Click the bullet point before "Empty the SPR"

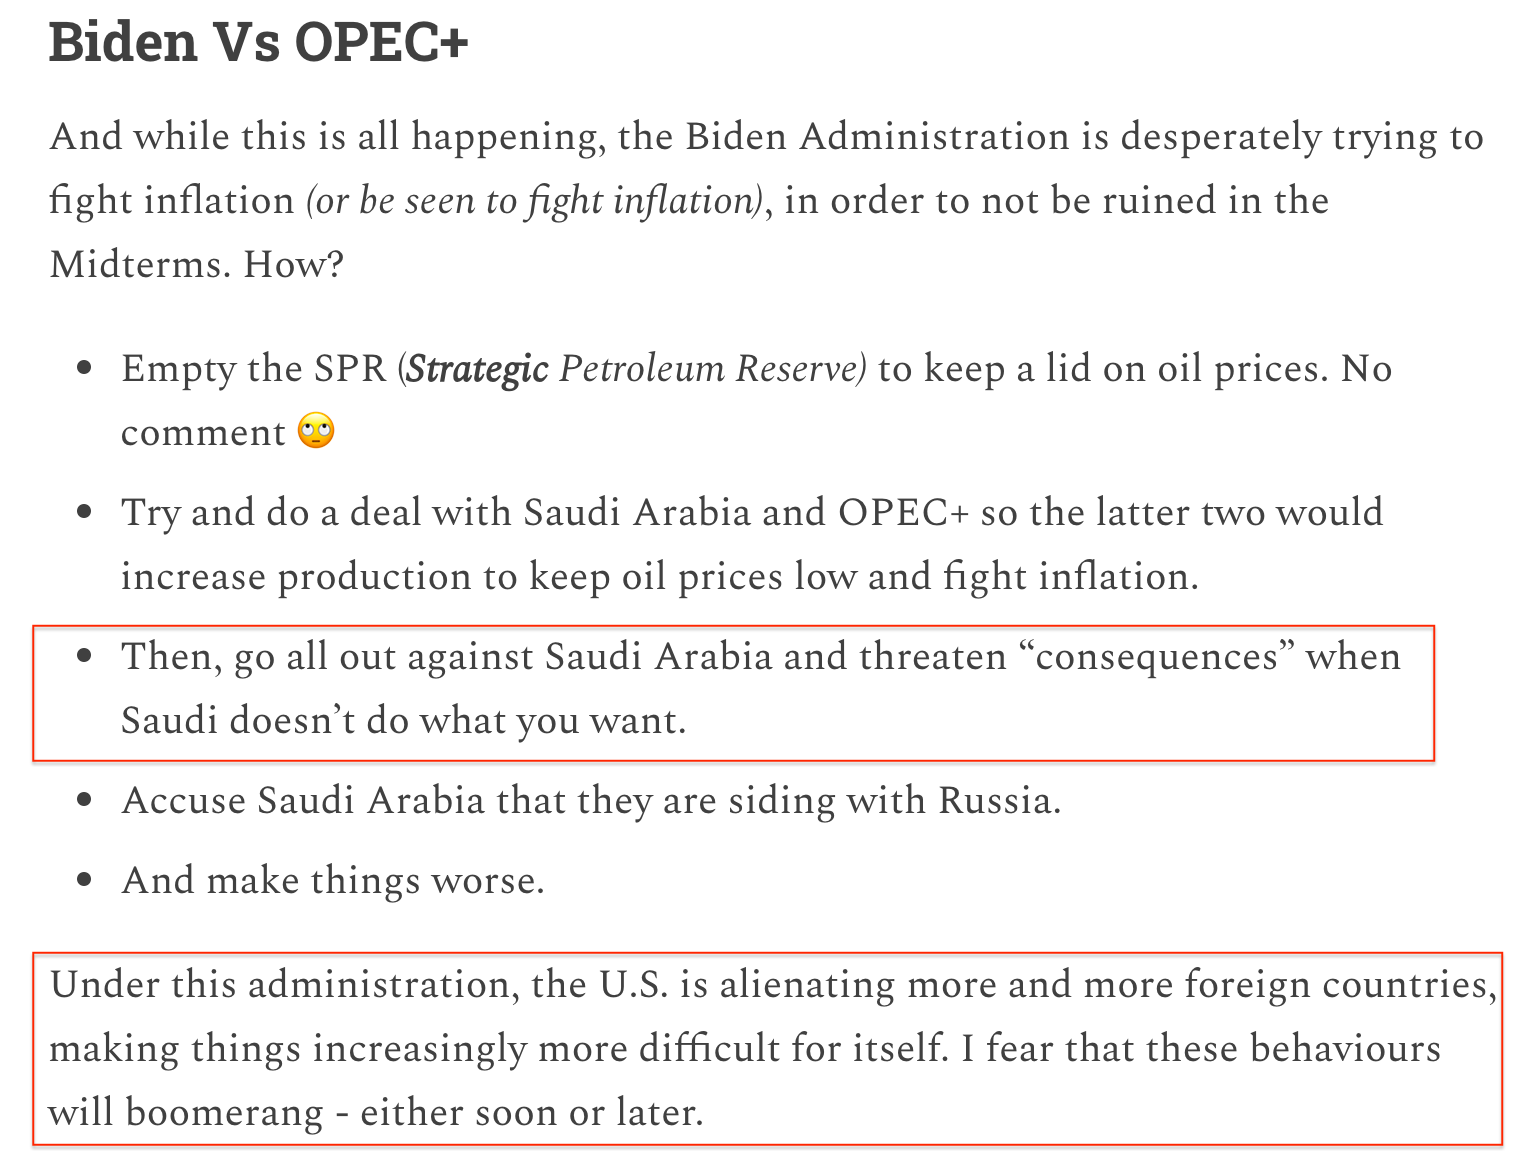tap(85, 369)
